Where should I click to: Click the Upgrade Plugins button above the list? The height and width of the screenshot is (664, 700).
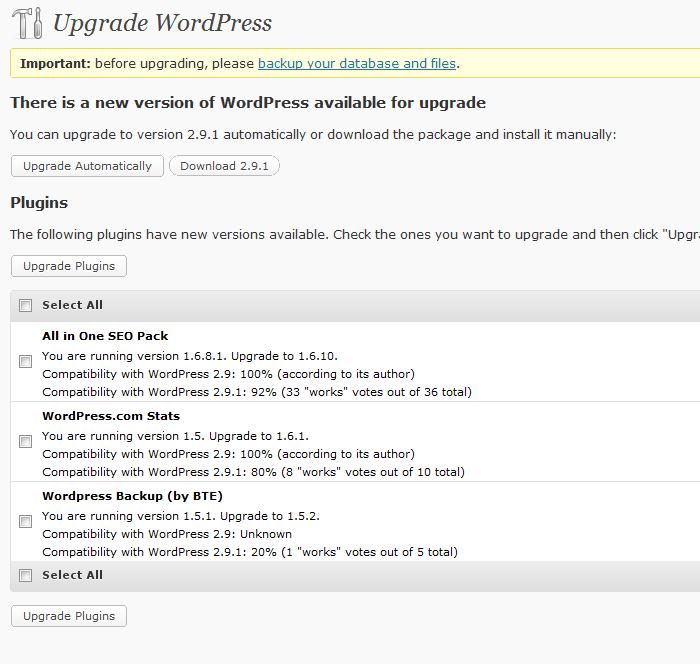(69, 266)
